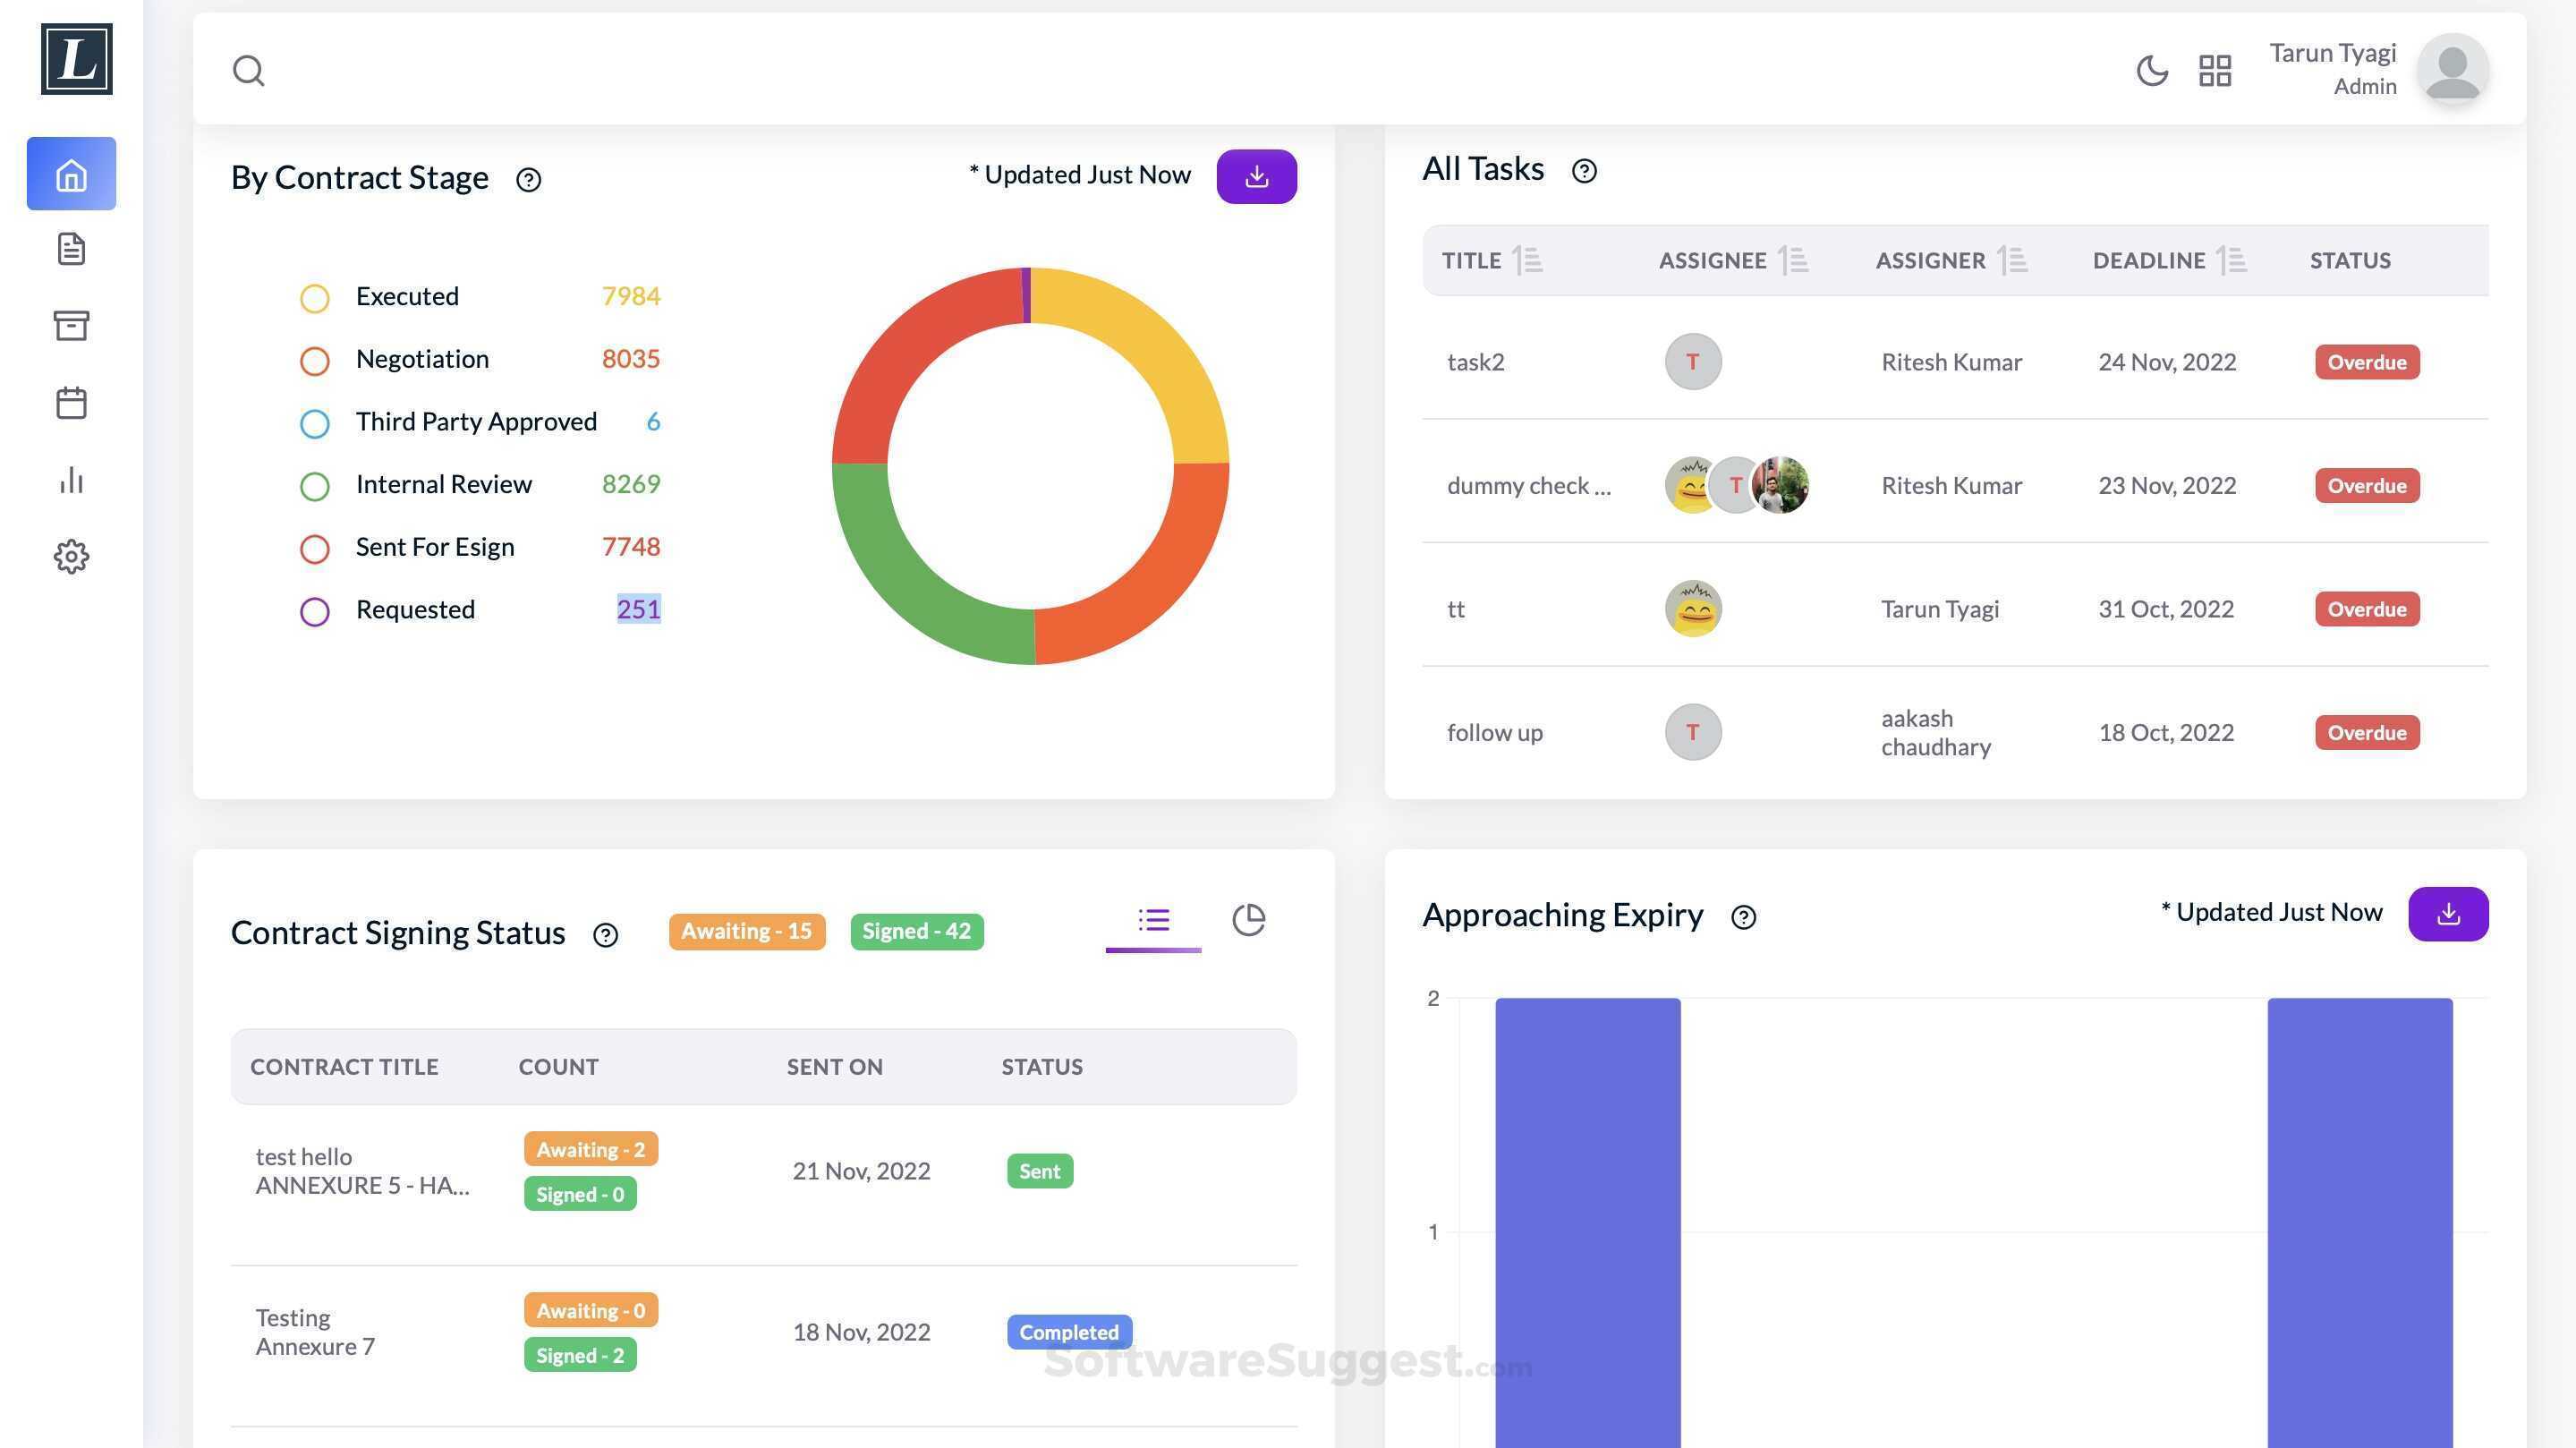Sort tasks by Title column
The height and width of the screenshot is (1448, 2576).
(1527, 261)
